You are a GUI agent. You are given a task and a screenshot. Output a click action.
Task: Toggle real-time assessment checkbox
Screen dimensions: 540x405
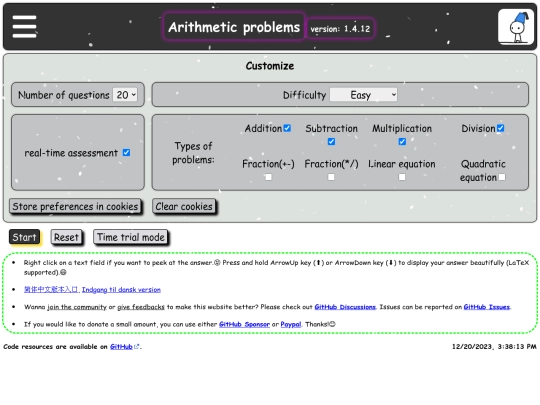[126, 153]
